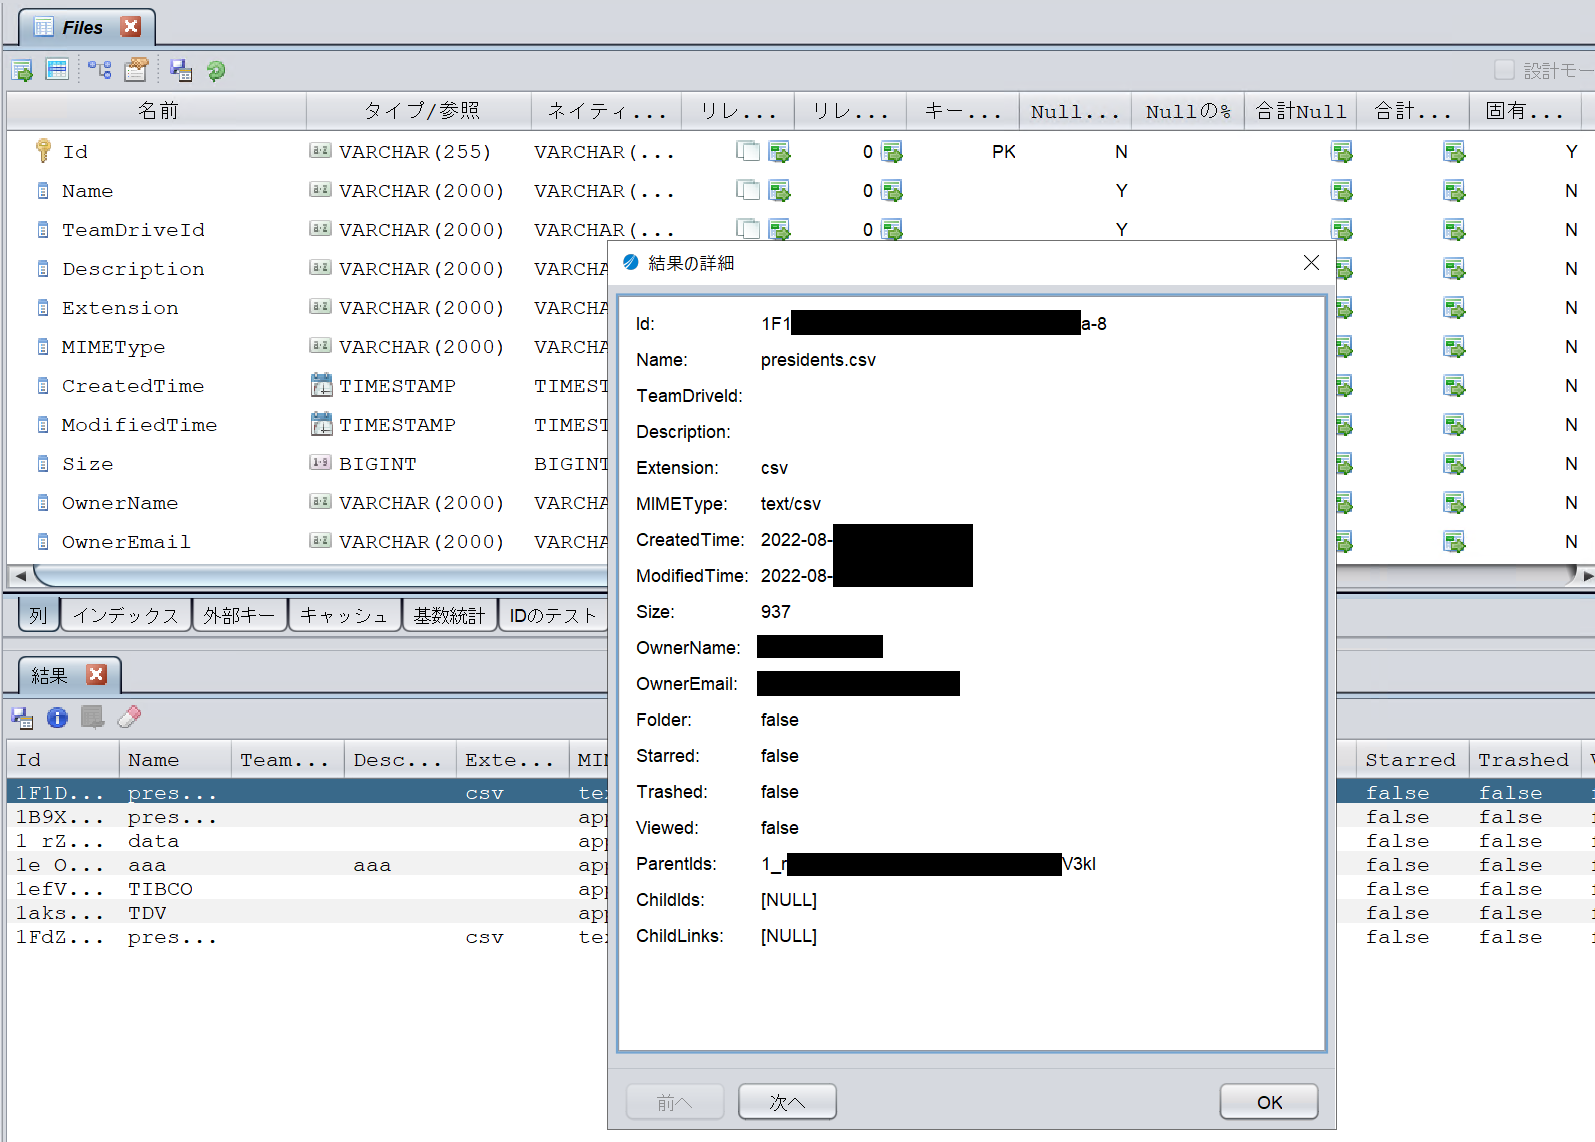Screen dimensions: 1595x1142
Task: Click the table view icon in top toolbar
Action: 57,70
